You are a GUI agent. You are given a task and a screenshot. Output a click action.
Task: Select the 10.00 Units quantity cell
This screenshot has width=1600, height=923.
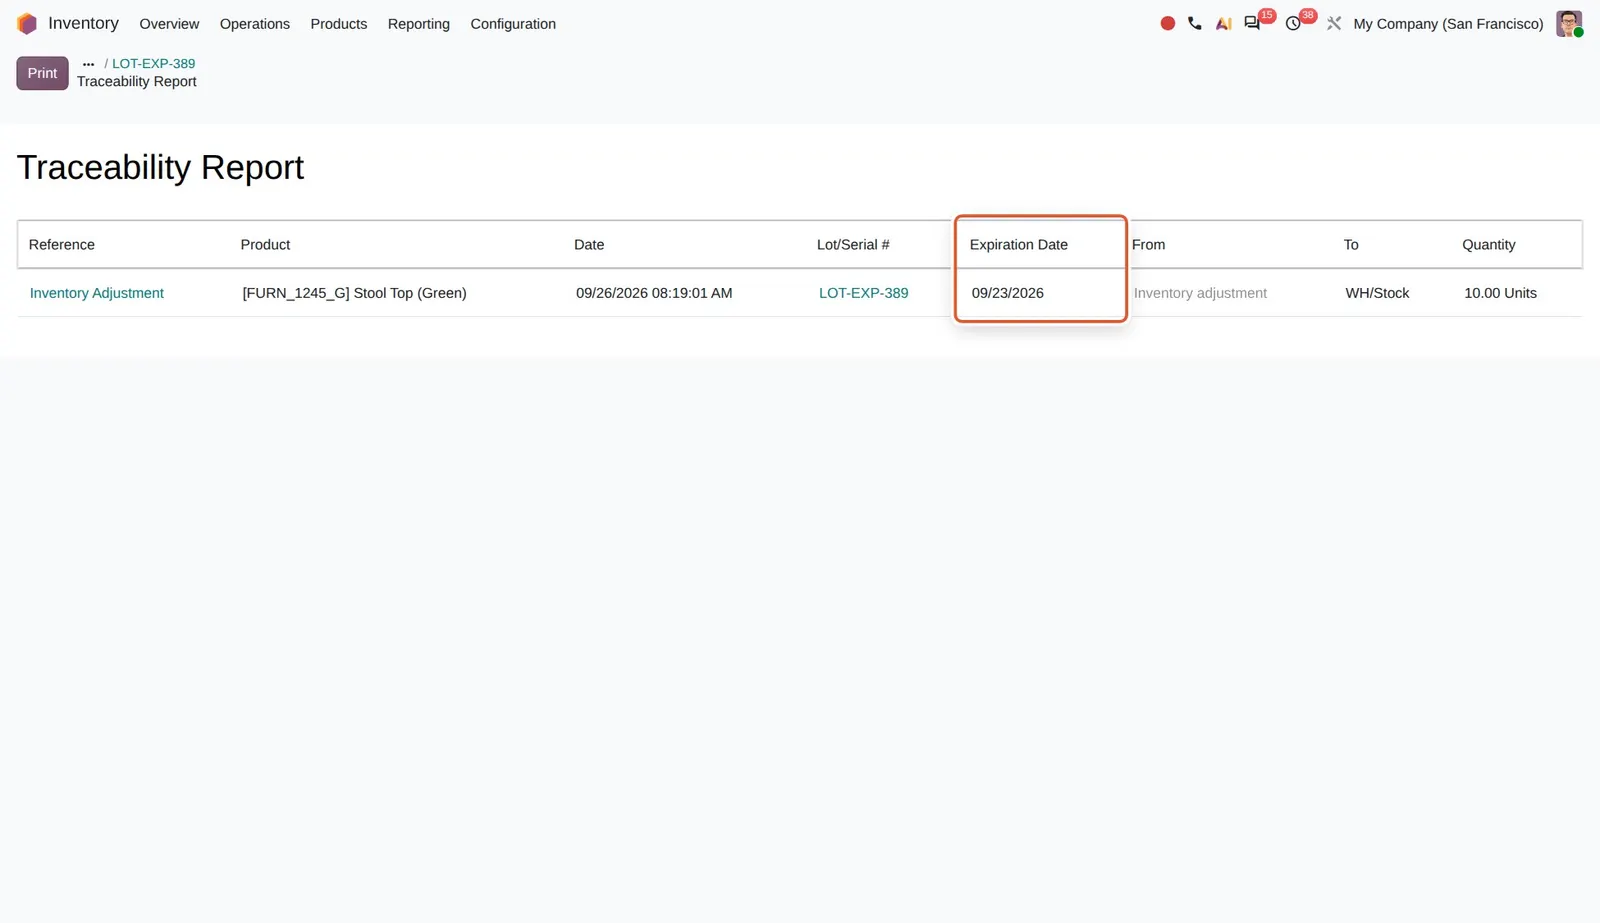coord(1500,293)
